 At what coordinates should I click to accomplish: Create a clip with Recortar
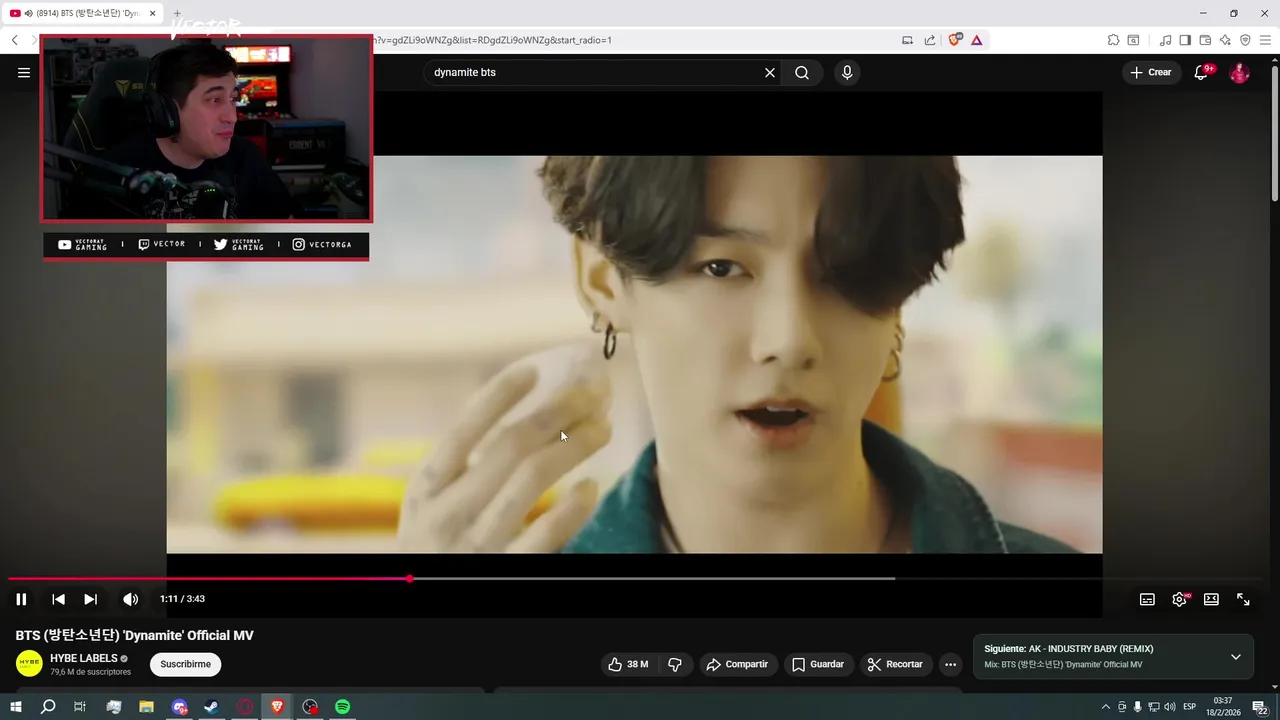tap(895, 664)
